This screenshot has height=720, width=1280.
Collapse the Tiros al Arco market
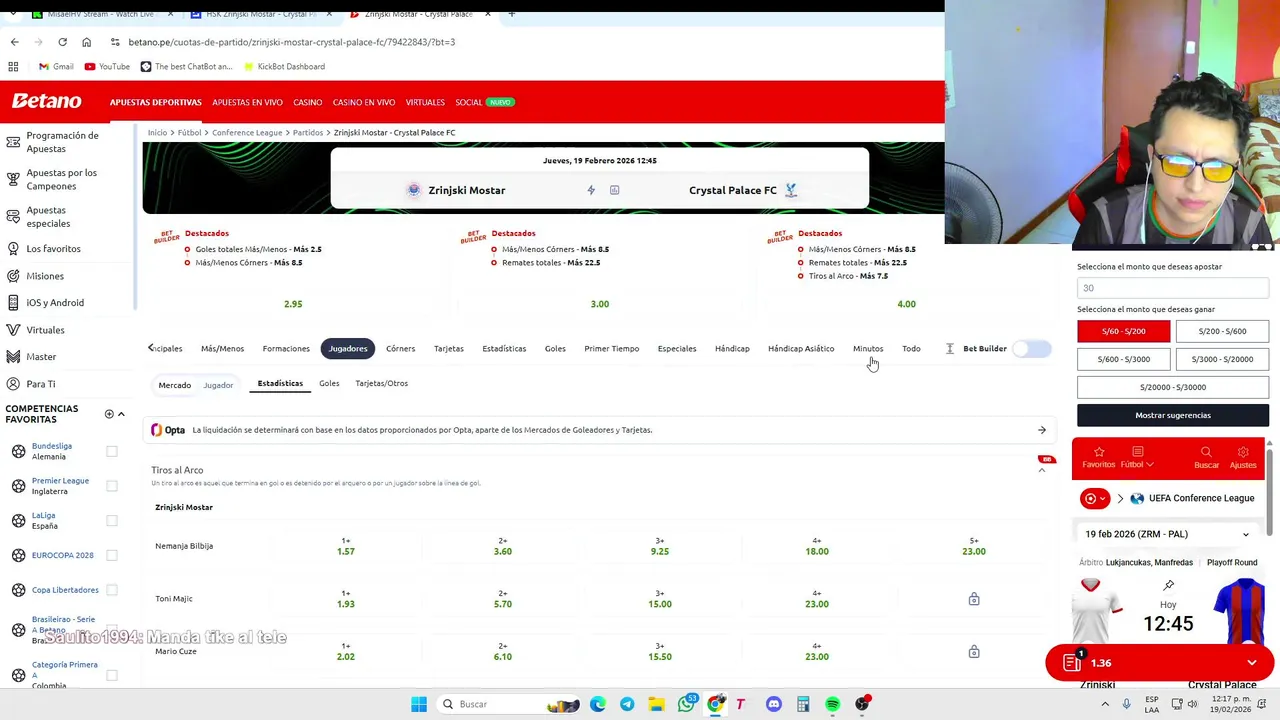[x=1041, y=470]
